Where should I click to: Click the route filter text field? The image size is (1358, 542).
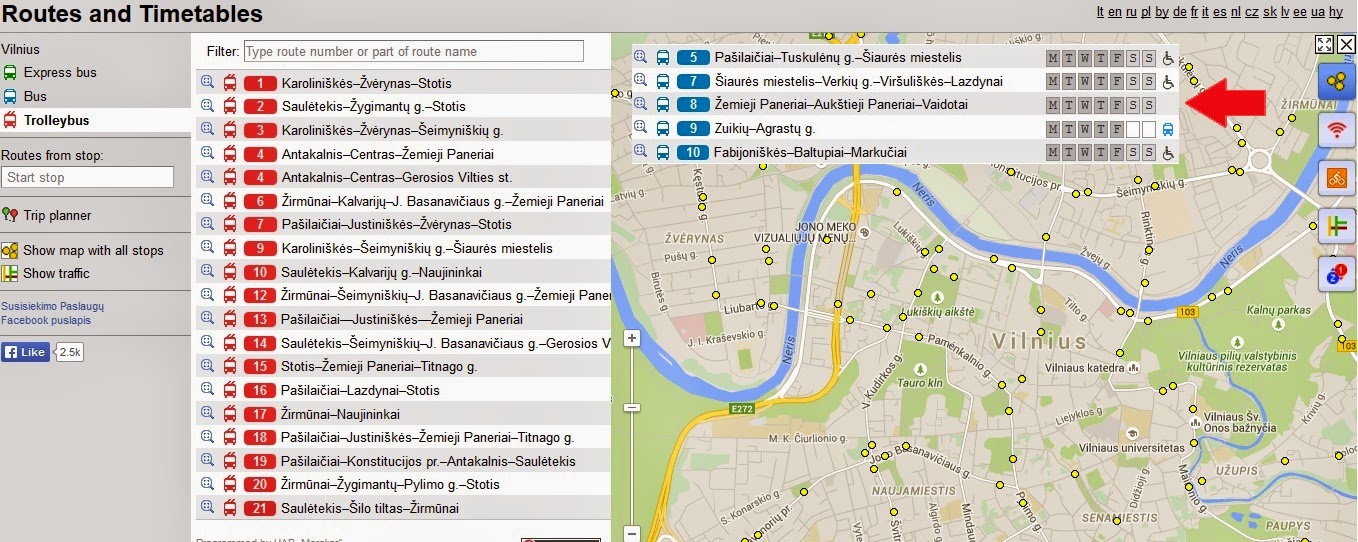pos(413,51)
